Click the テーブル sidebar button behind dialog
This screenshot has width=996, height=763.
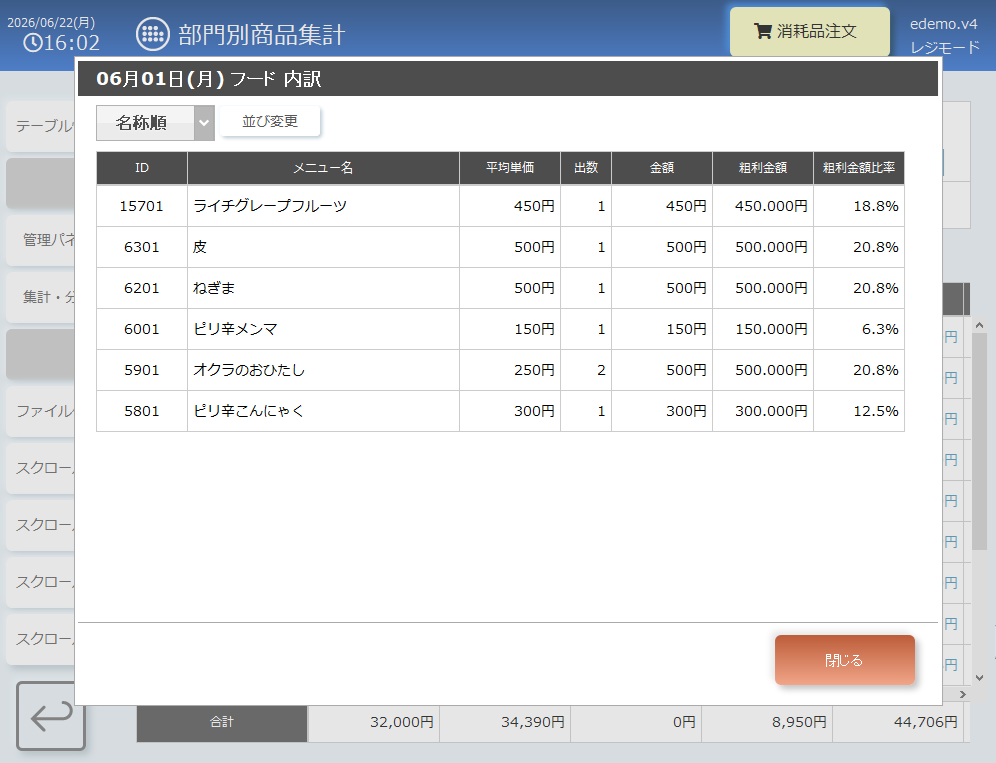(x=41, y=126)
